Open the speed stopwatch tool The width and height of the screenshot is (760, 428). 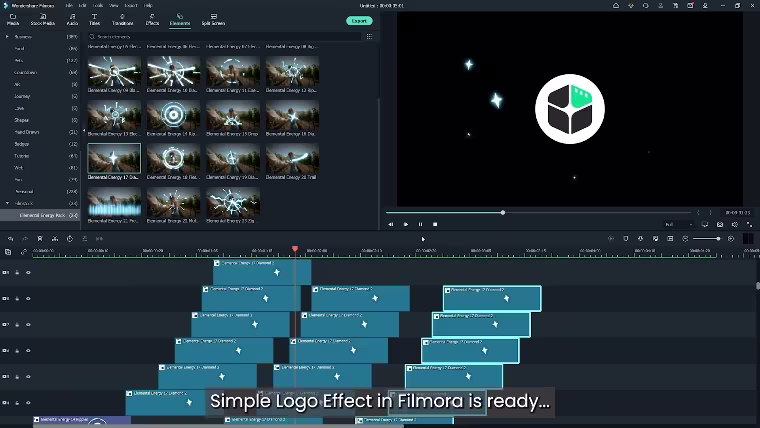coord(70,238)
